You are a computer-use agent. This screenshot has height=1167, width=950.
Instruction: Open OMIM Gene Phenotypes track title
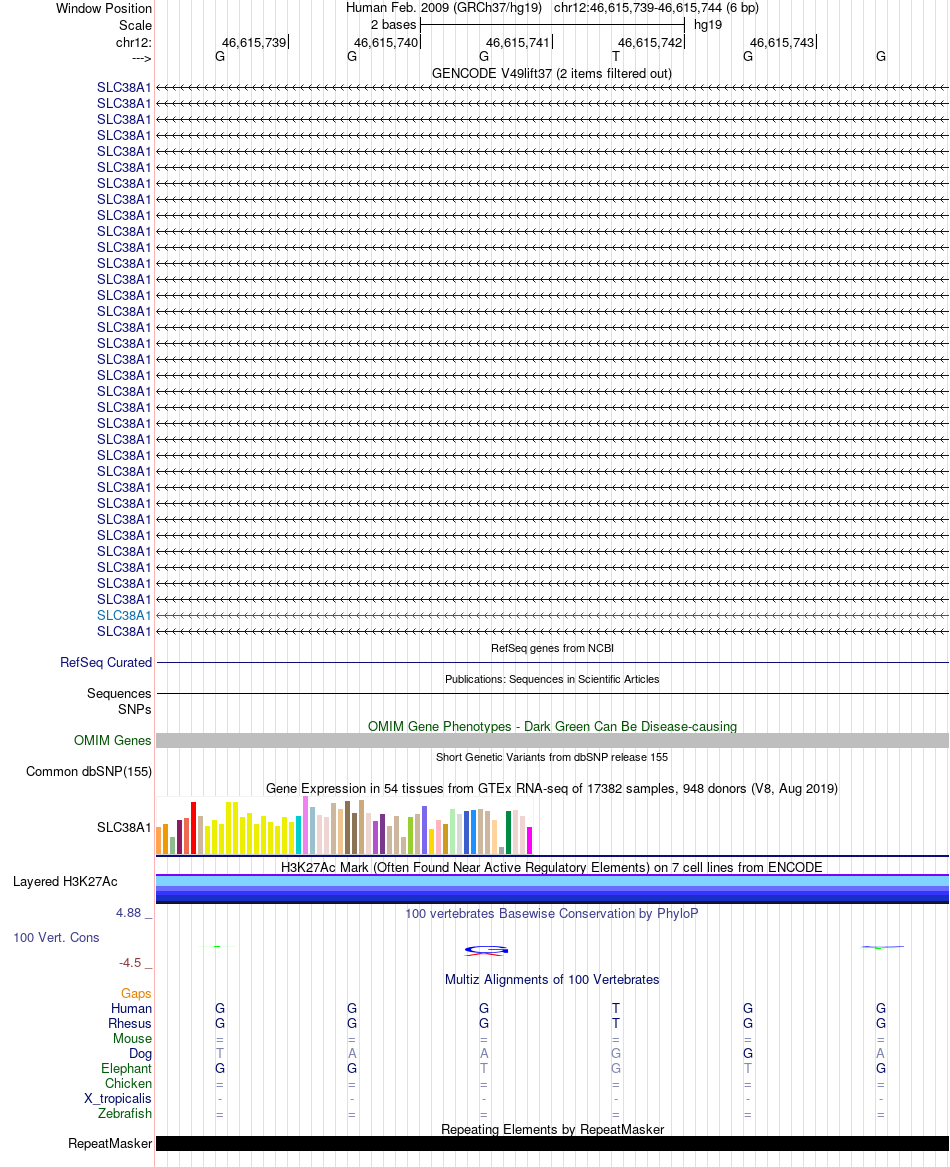pyautogui.click(x=552, y=726)
